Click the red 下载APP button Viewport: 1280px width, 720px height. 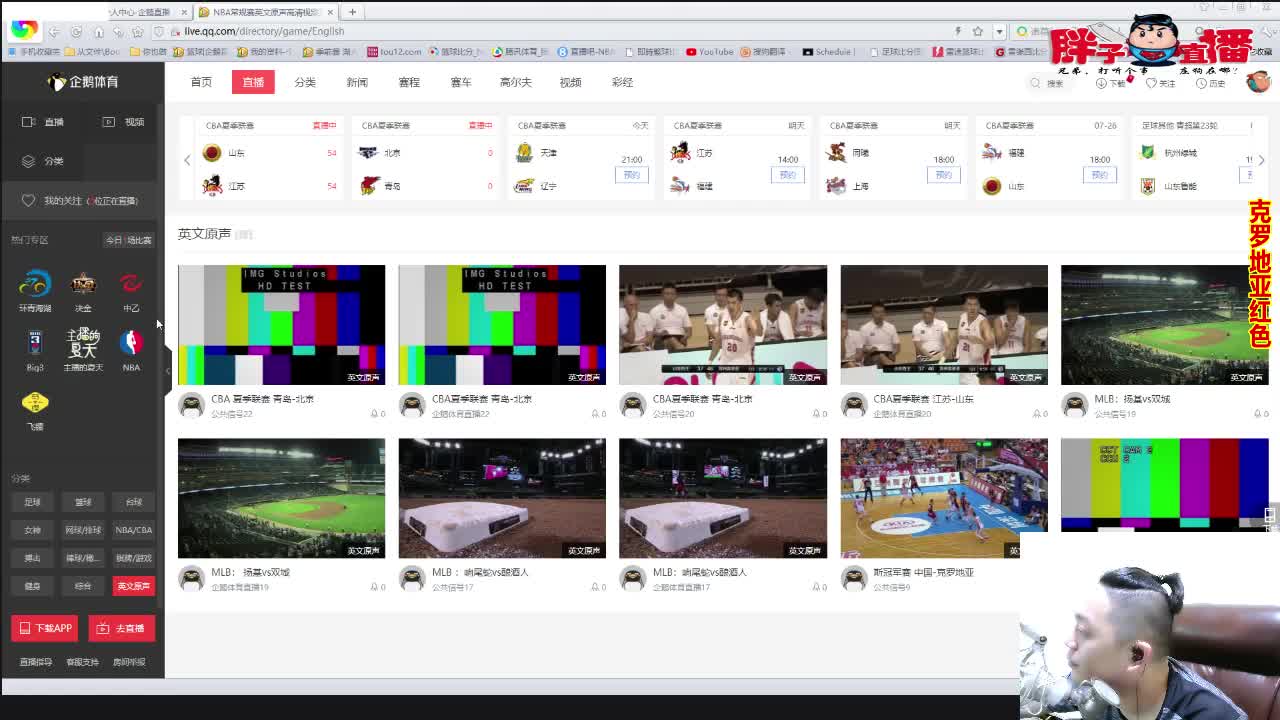click(45, 628)
